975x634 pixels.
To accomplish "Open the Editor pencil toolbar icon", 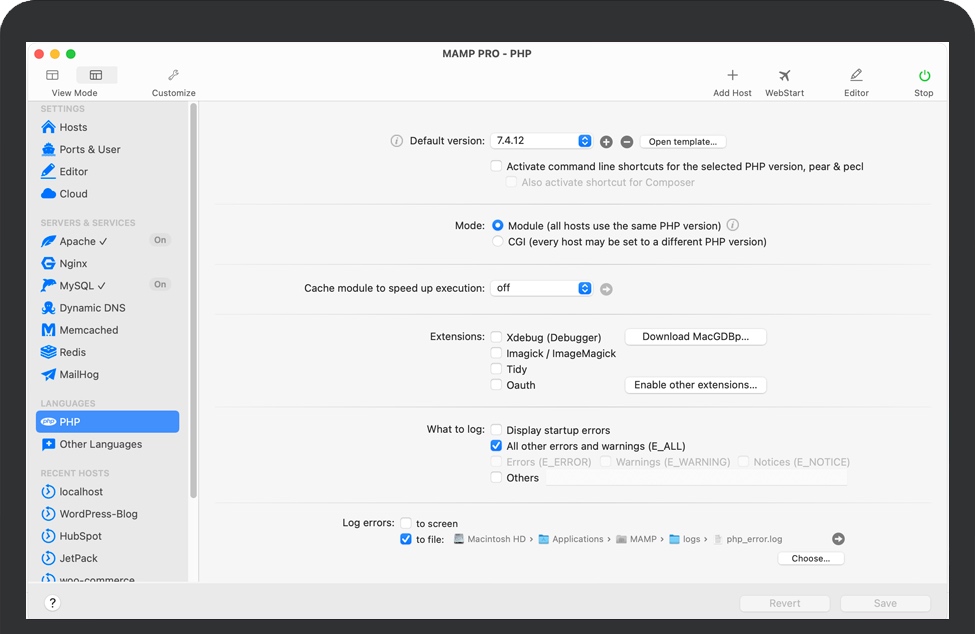I will [x=856, y=76].
